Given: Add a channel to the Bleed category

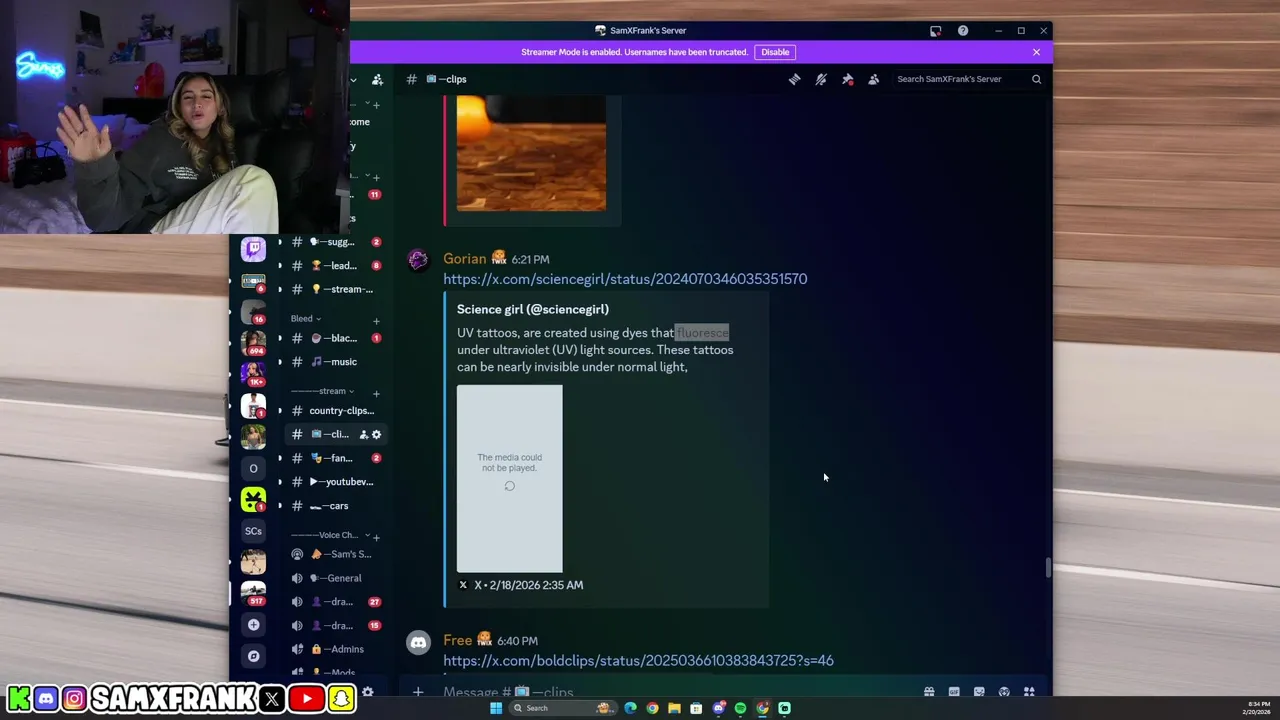Looking at the screenshot, I should [376, 321].
